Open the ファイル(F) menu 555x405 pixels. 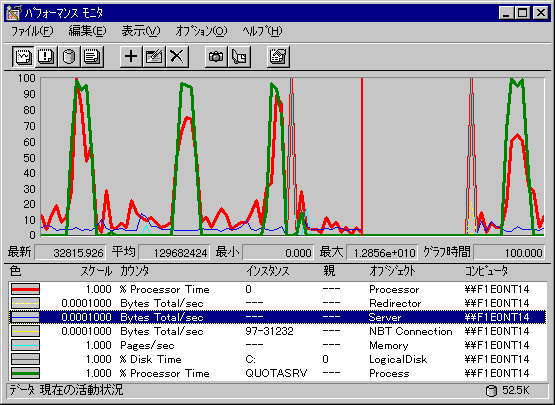click(x=32, y=31)
